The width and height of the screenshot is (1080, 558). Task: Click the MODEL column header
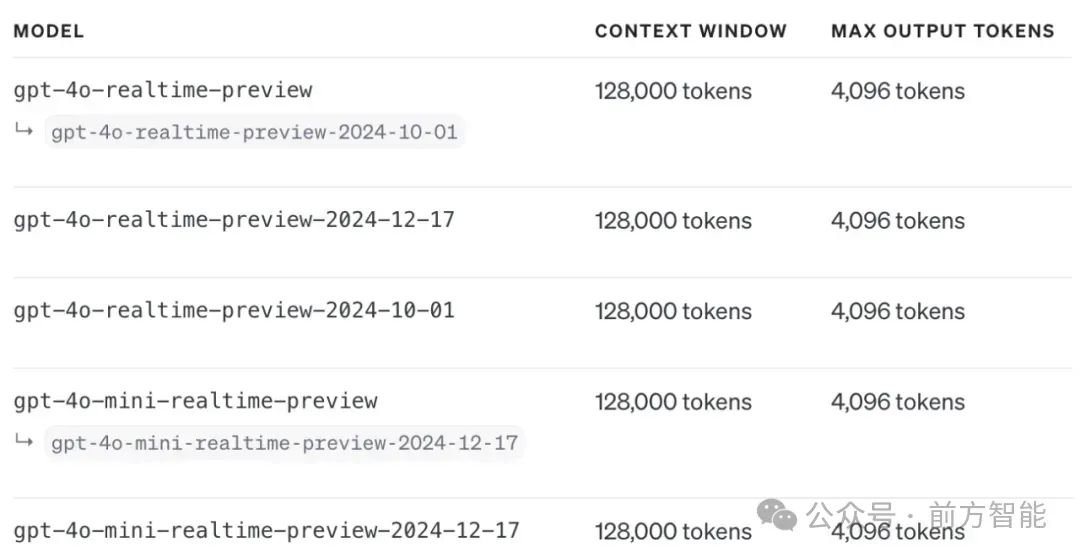coord(48,31)
